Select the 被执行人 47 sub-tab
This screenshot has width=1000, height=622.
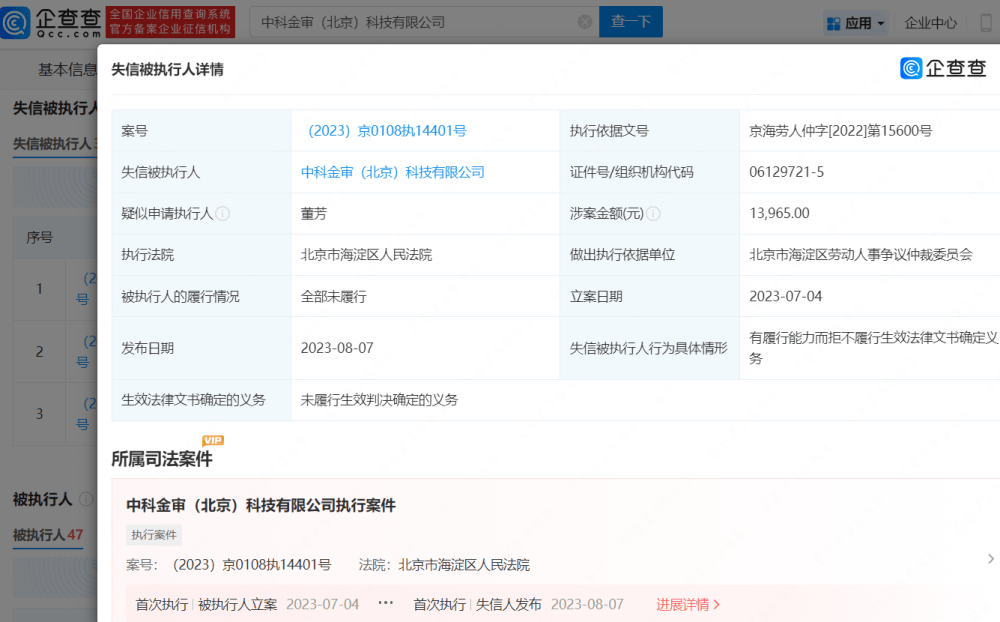click(48, 535)
